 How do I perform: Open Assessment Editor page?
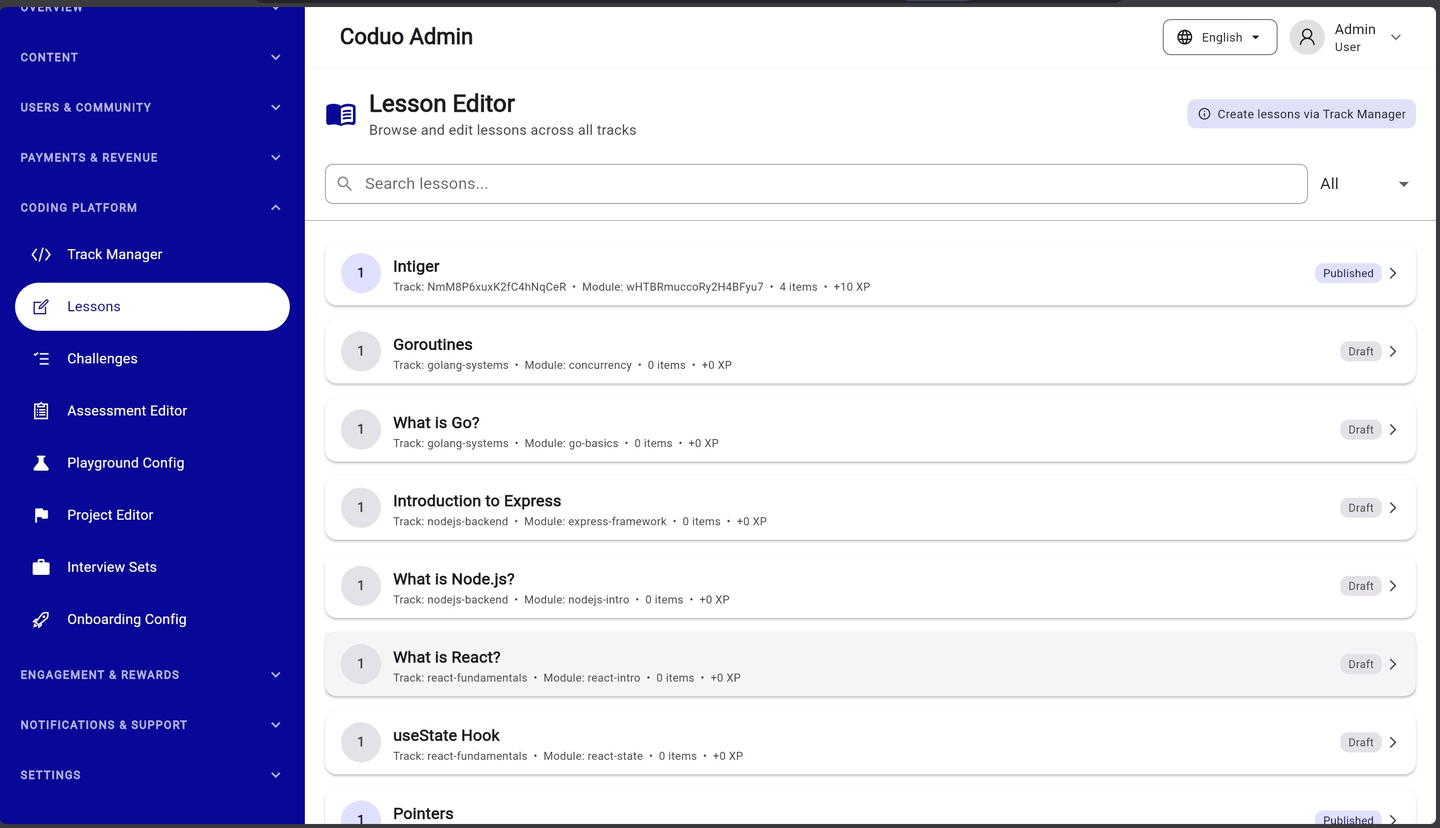pos(152,411)
